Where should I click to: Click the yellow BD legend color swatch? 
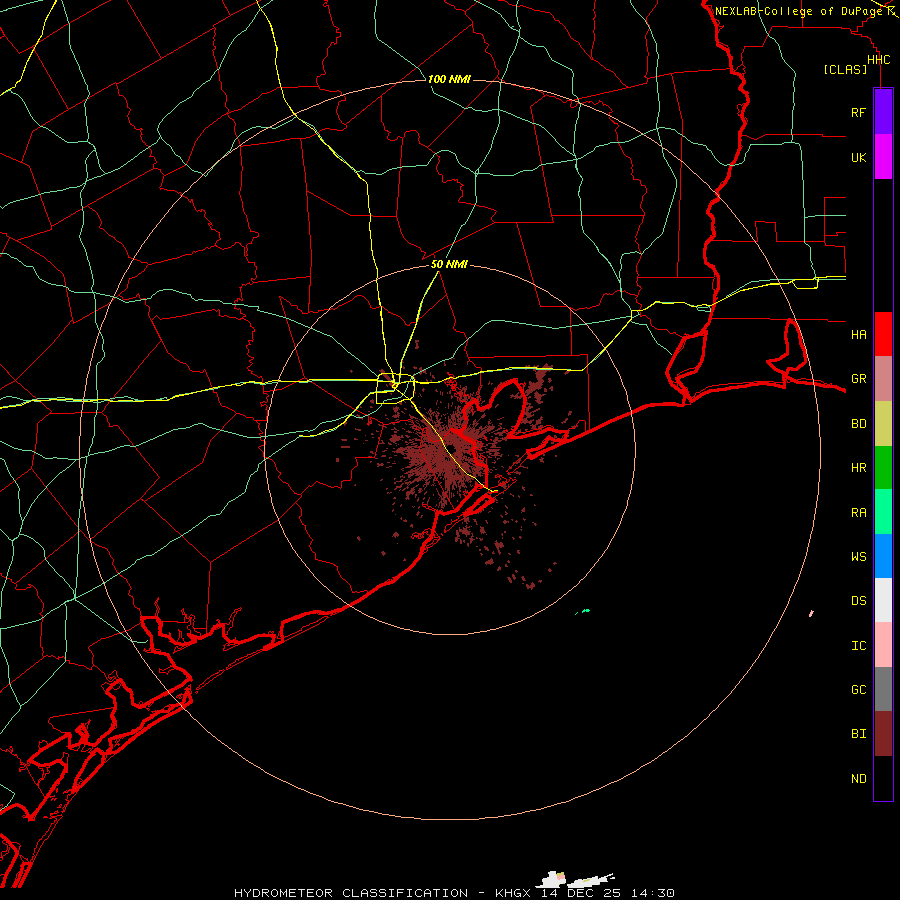tap(883, 424)
